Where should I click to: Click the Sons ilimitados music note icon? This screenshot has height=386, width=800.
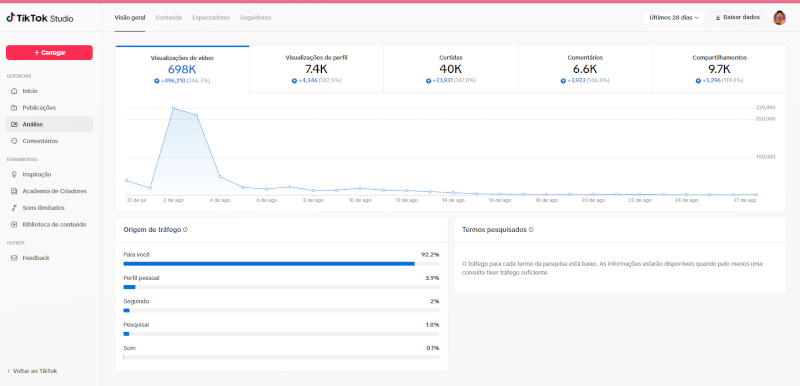pos(14,208)
